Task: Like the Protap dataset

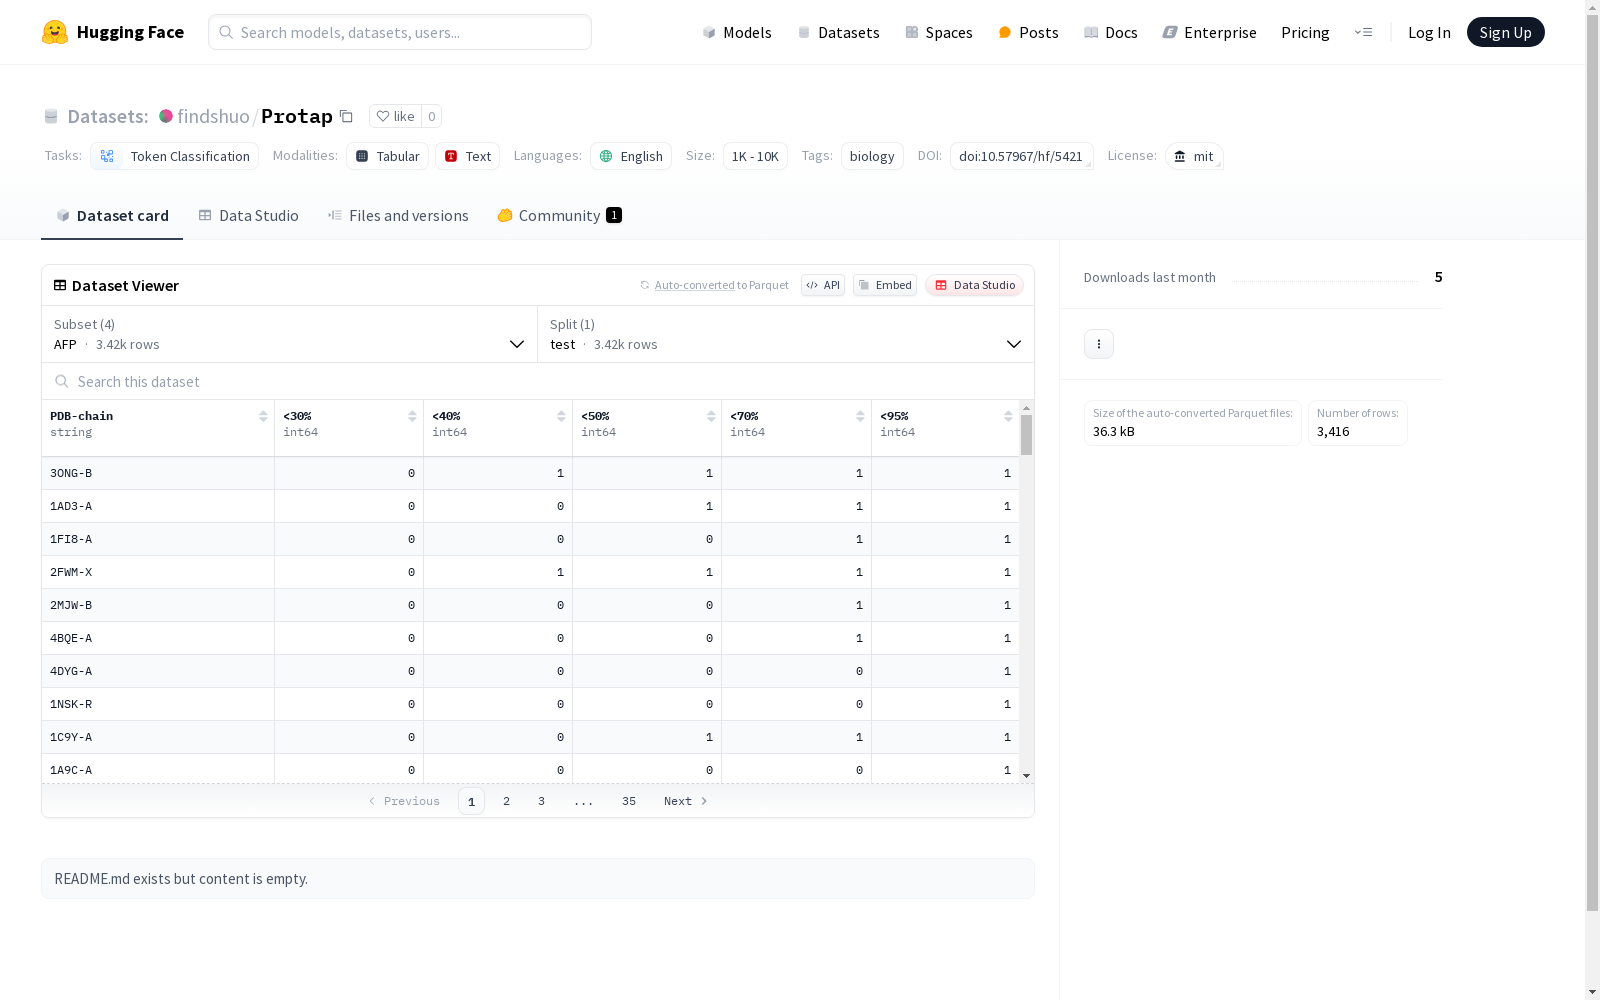Action: coord(395,116)
